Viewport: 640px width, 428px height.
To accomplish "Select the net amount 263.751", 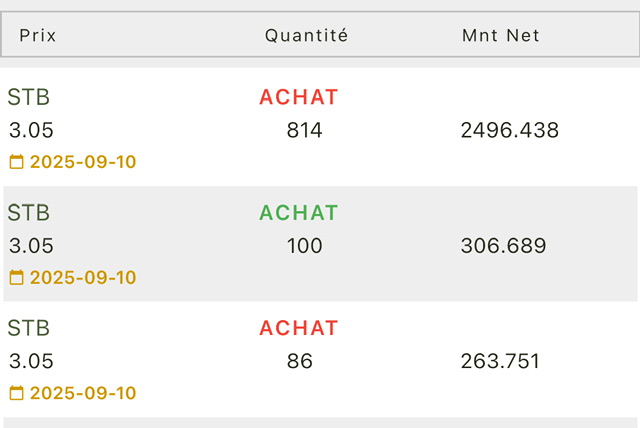I will pyautogui.click(x=500, y=361).
